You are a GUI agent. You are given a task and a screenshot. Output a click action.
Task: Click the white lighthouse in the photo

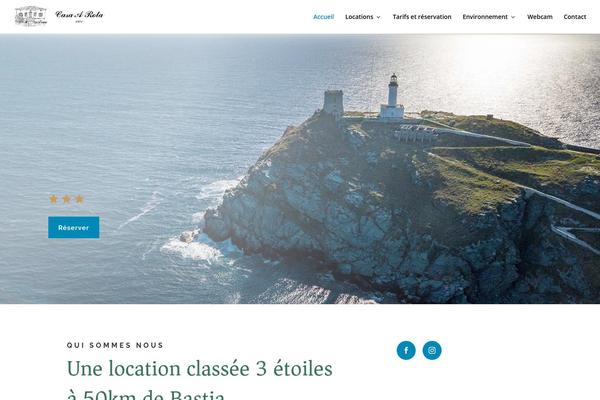tap(392, 96)
